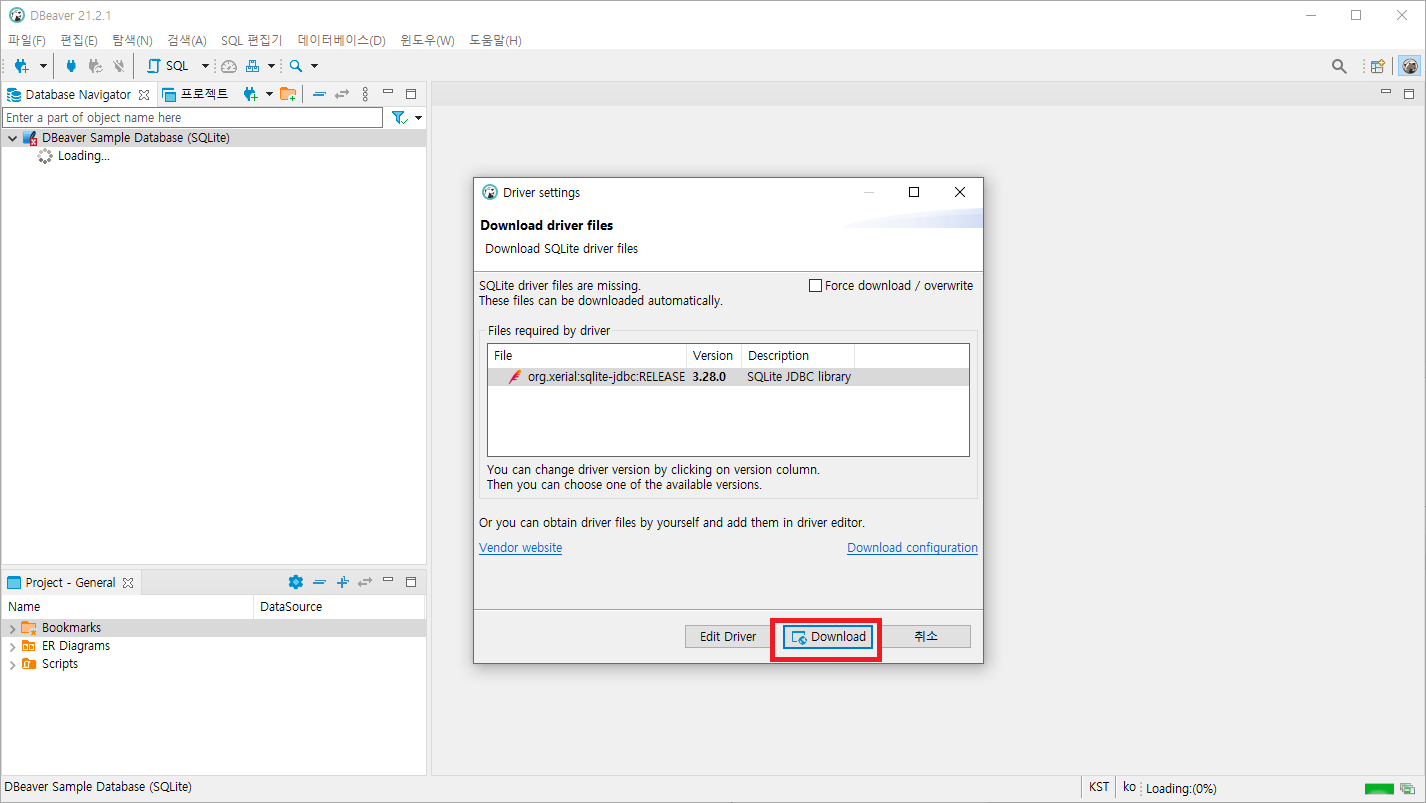The image size is (1426, 803).
Task: Open the 도움말(H) menu
Action: pos(495,40)
